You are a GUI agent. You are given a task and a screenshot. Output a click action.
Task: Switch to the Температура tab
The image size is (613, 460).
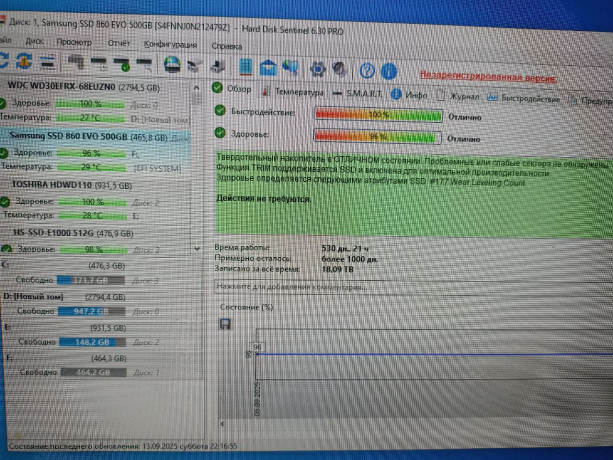pyautogui.click(x=293, y=92)
